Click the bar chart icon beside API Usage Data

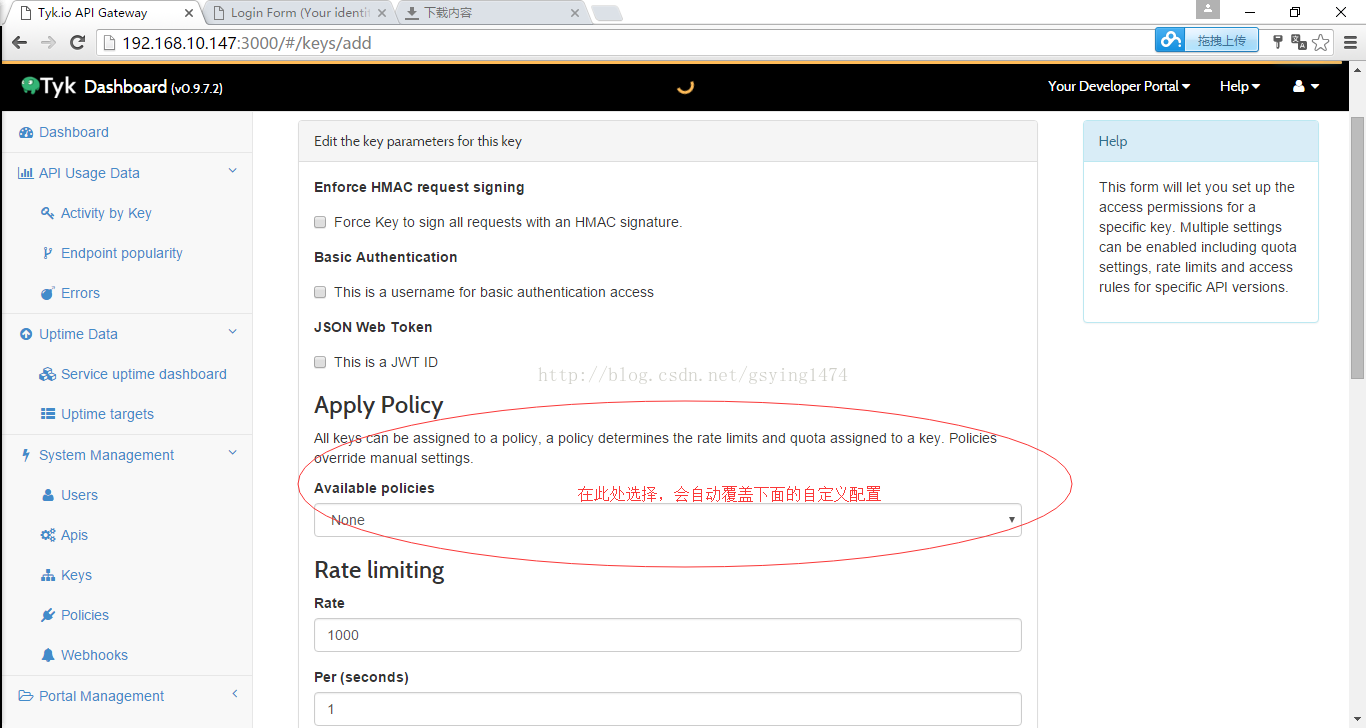(26, 173)
